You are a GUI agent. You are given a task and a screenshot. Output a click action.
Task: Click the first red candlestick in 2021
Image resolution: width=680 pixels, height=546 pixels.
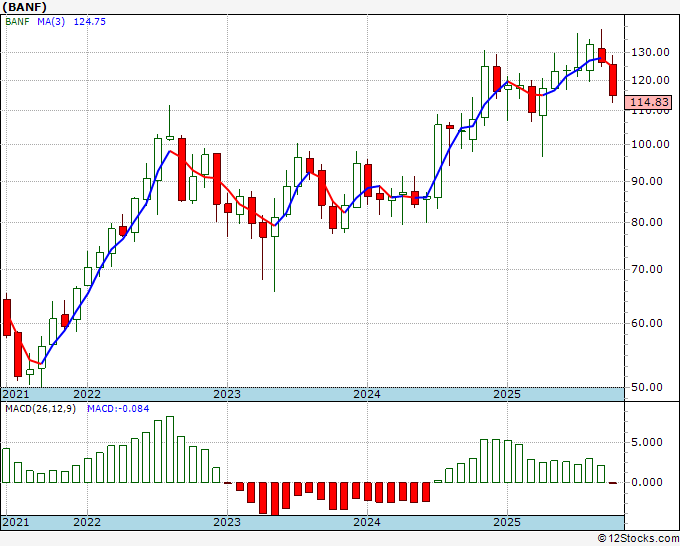tap(7, 317)
